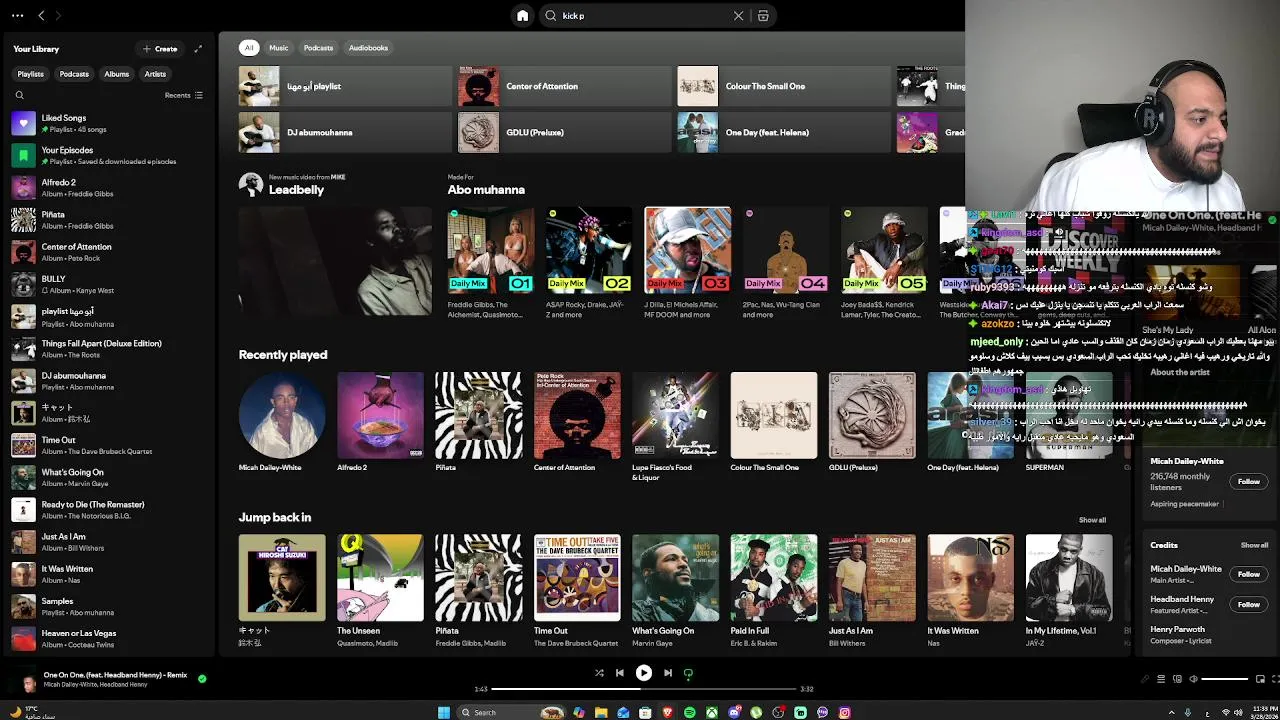The width and height of the screenshot is (1280, 720).
Task: Open One Day (feat. Helena) shortcut card
Action: click(782, 132)
